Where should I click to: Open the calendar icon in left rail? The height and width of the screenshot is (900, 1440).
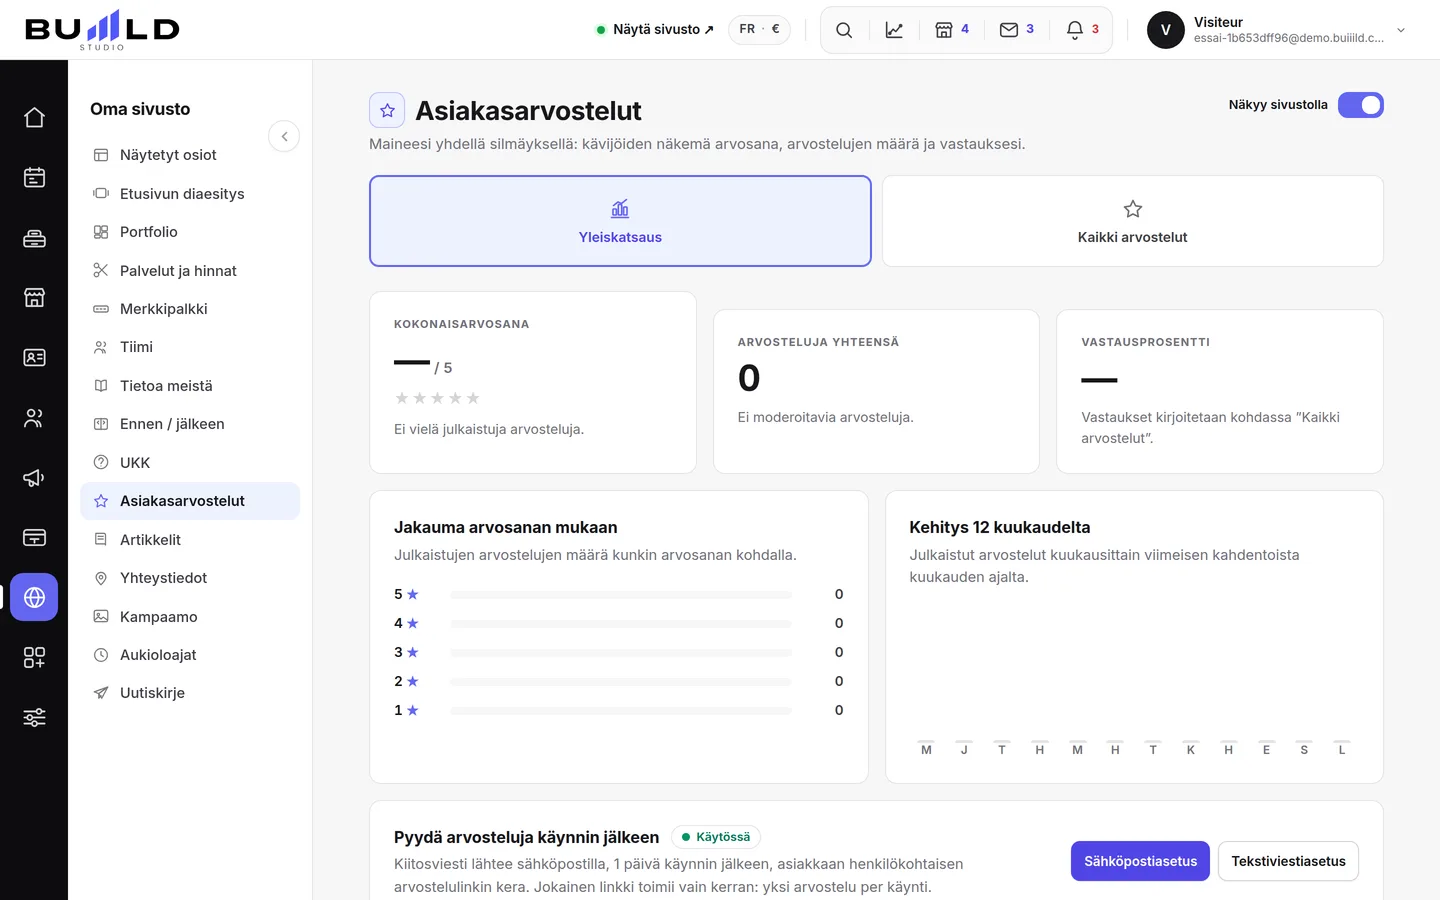34,177
